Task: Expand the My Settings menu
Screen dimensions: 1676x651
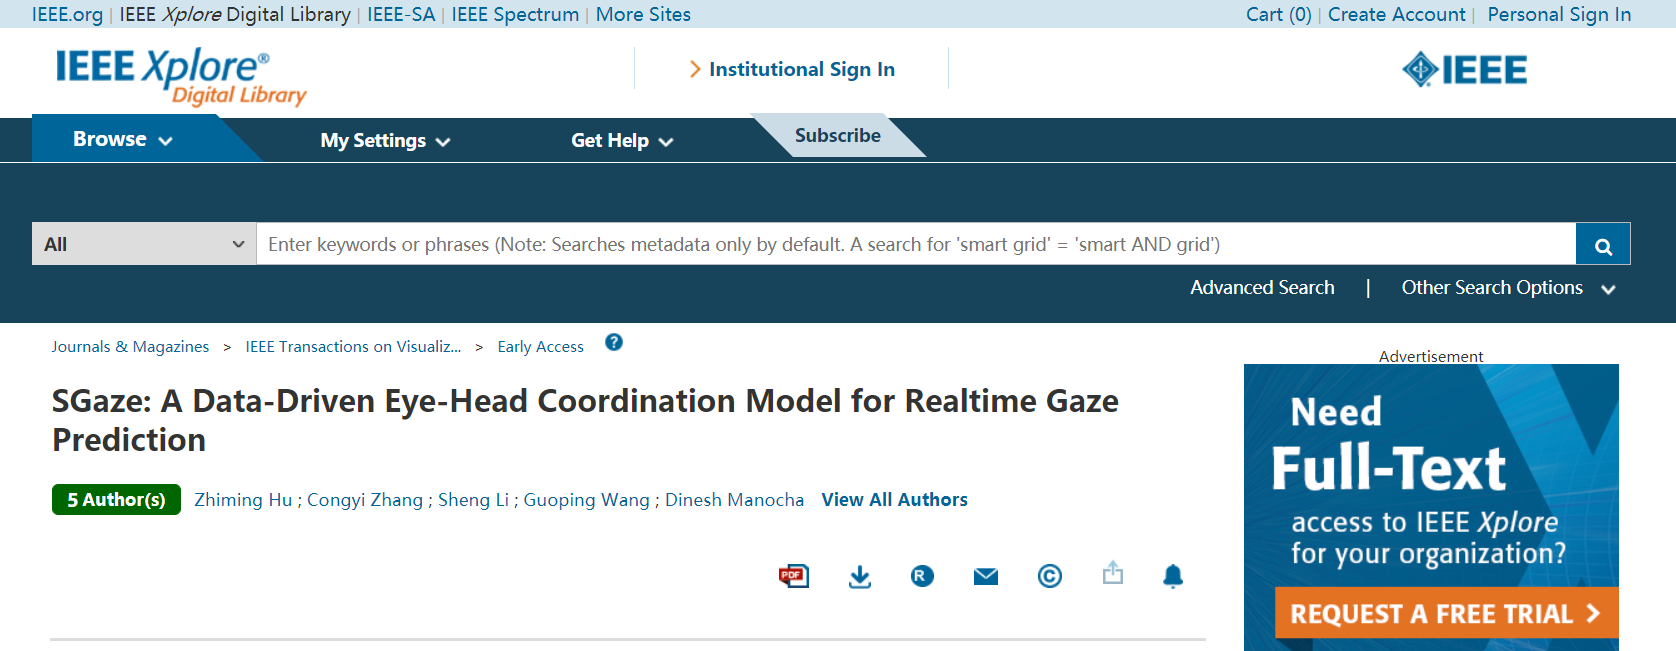Action: pyautogui.click(x=385, y=141)
